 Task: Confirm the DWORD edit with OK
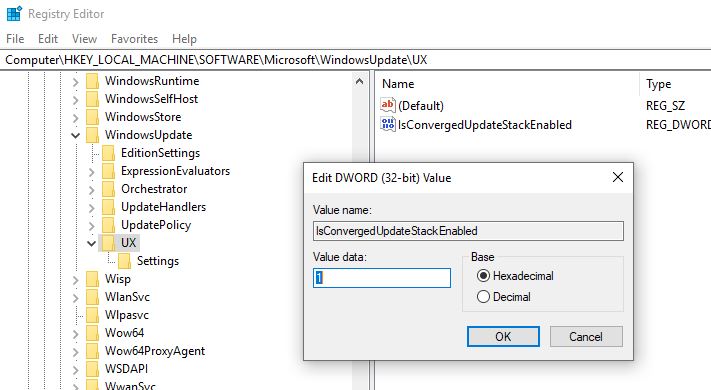(x=503, y=336)
